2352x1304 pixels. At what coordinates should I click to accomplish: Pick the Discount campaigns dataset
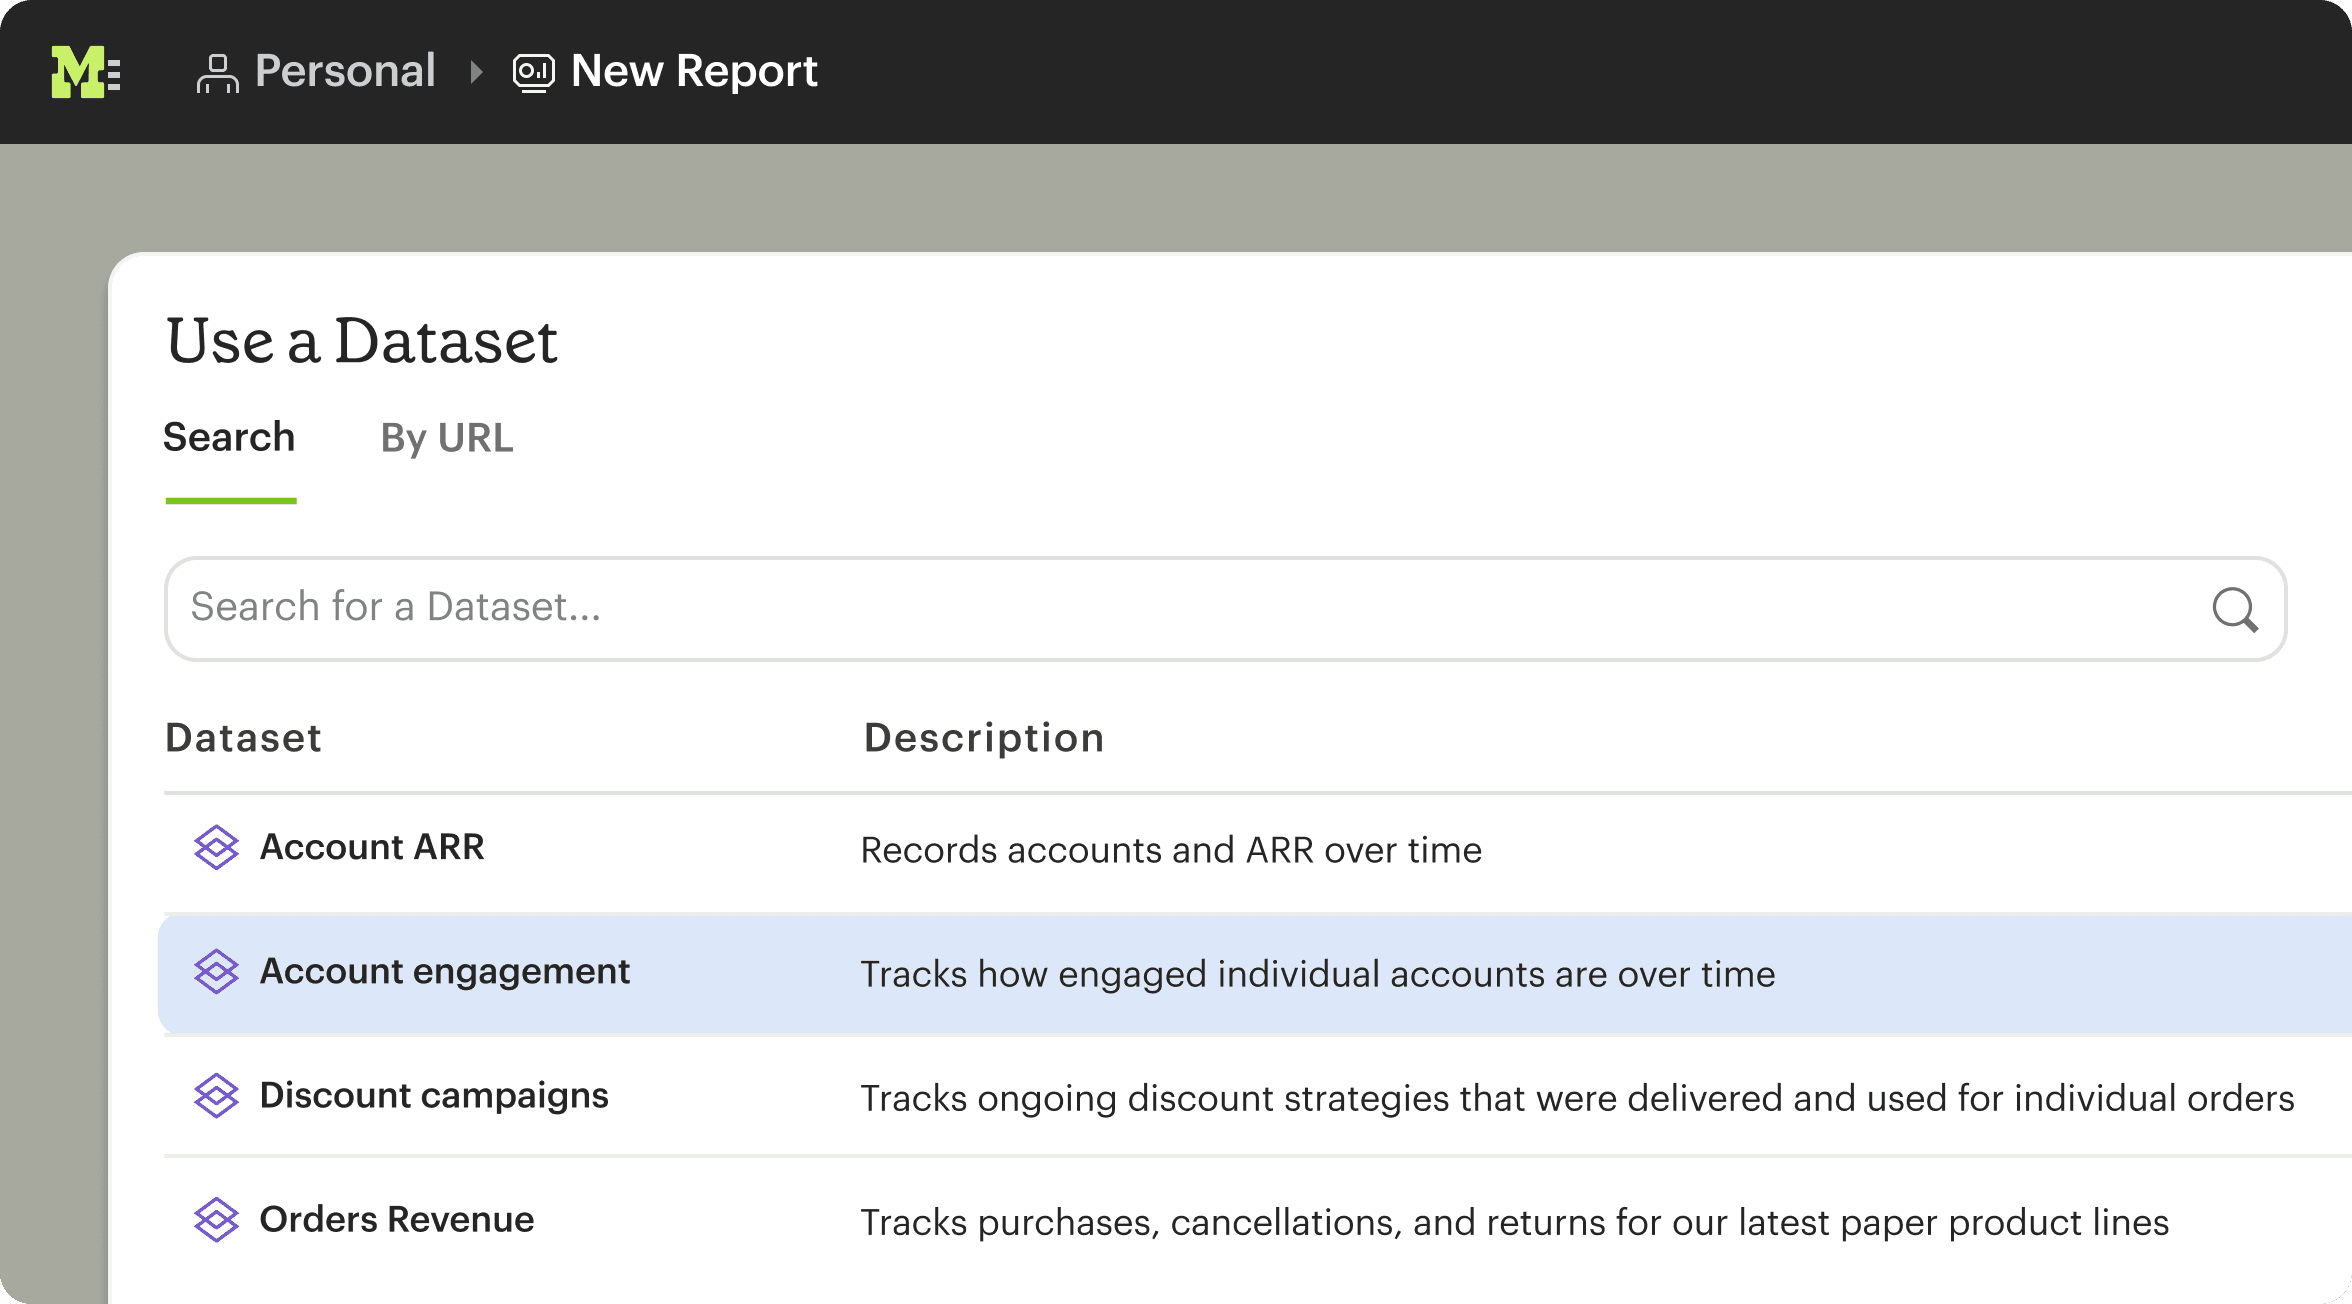coord(433,1096)
